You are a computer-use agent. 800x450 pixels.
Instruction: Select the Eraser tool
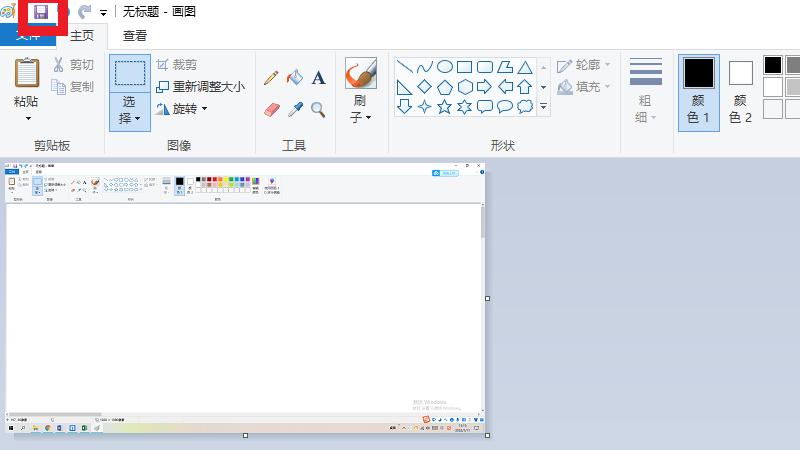[x=271, y=109]
